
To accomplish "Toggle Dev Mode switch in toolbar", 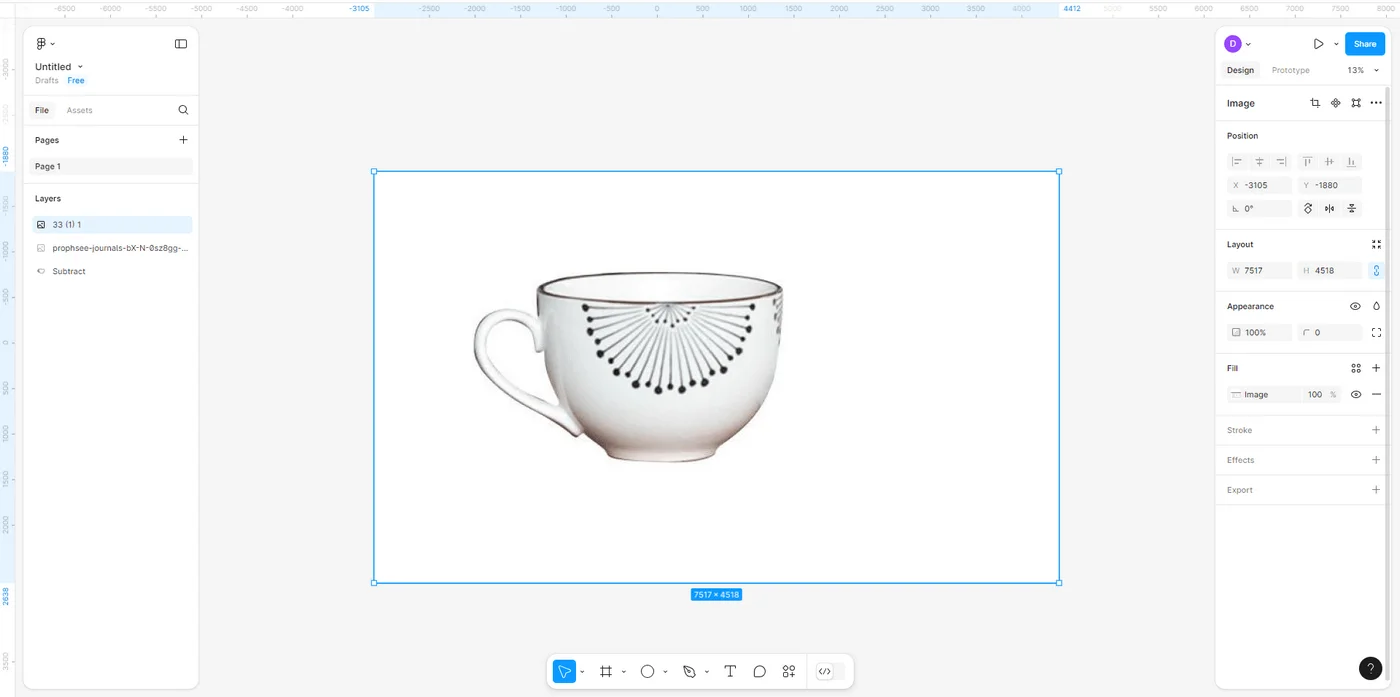I will [830, 672].
